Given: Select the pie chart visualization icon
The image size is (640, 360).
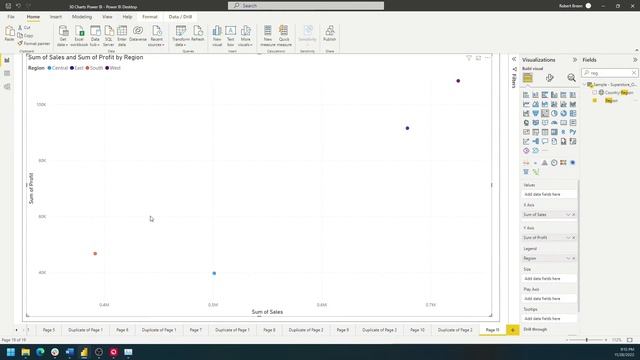Looking at the screenshot, I should (554, 113).
